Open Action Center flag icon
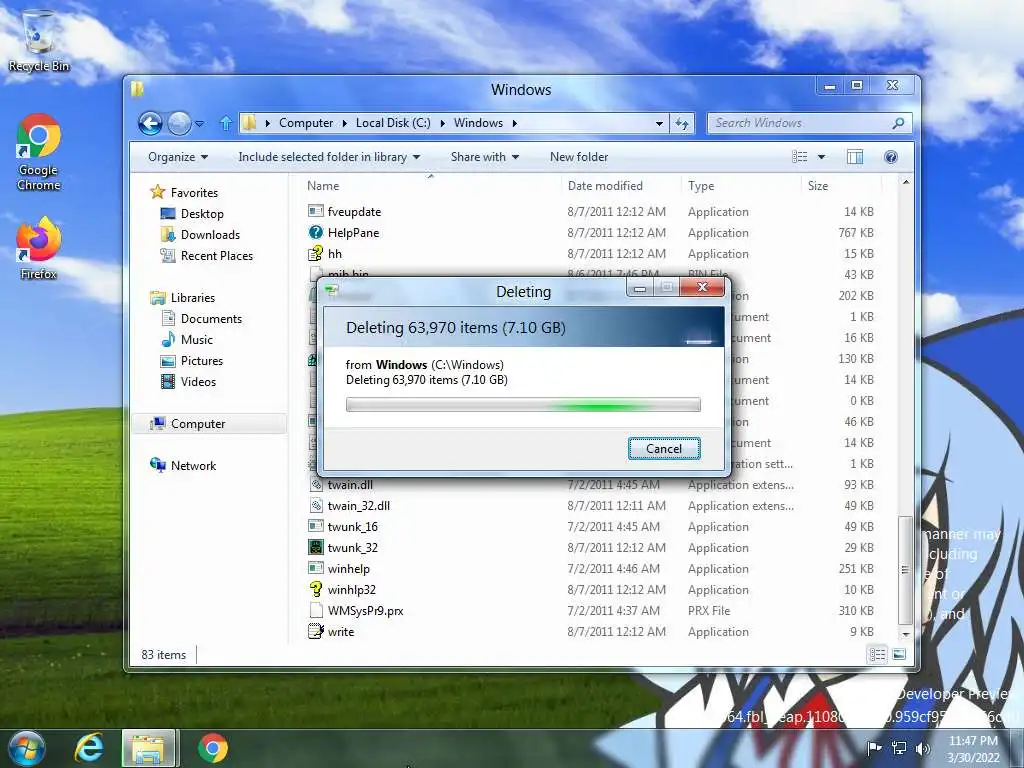The image size is (1024, 768). tap(874, 748)
